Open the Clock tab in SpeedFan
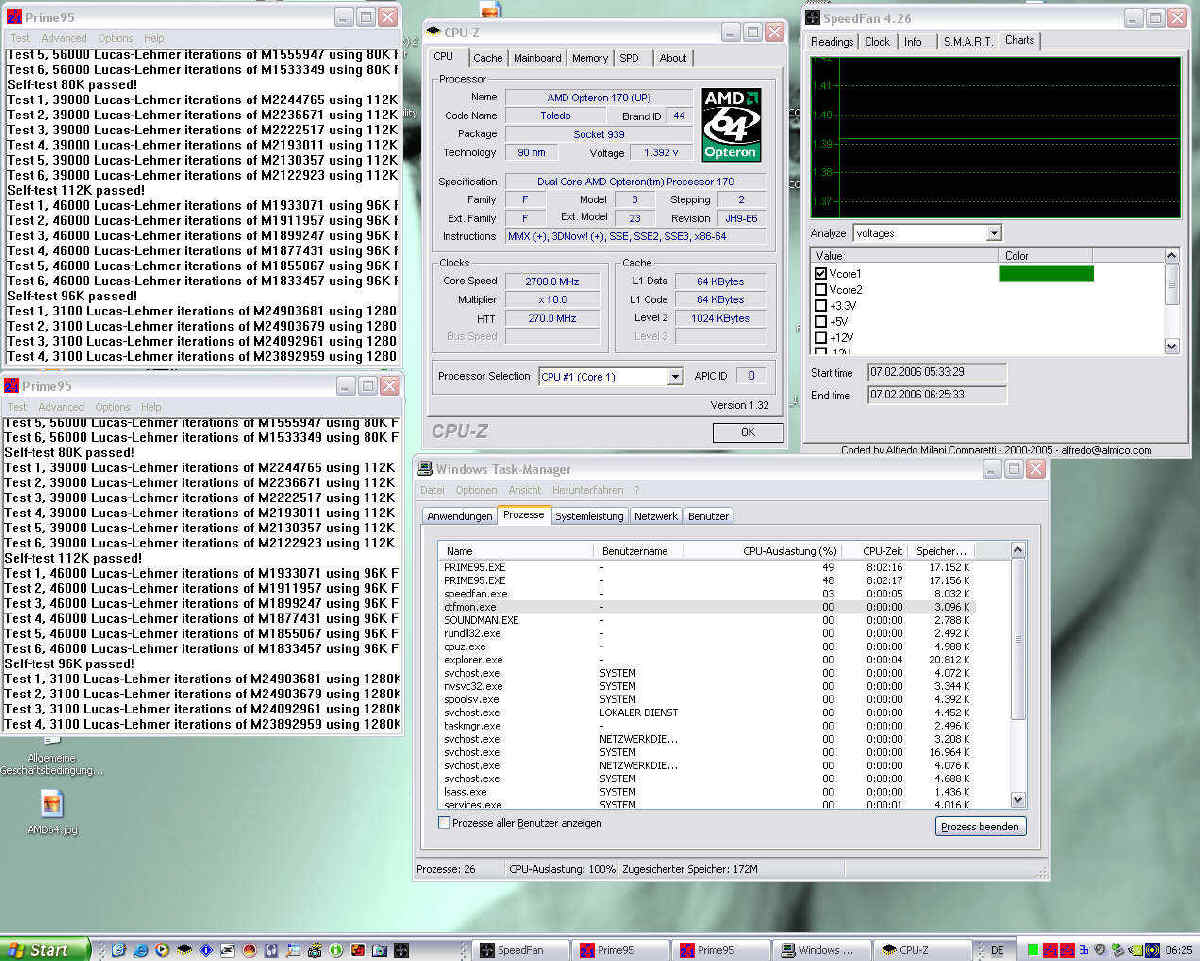Screen dimensions: 1200x961 (x=877, y=42)
